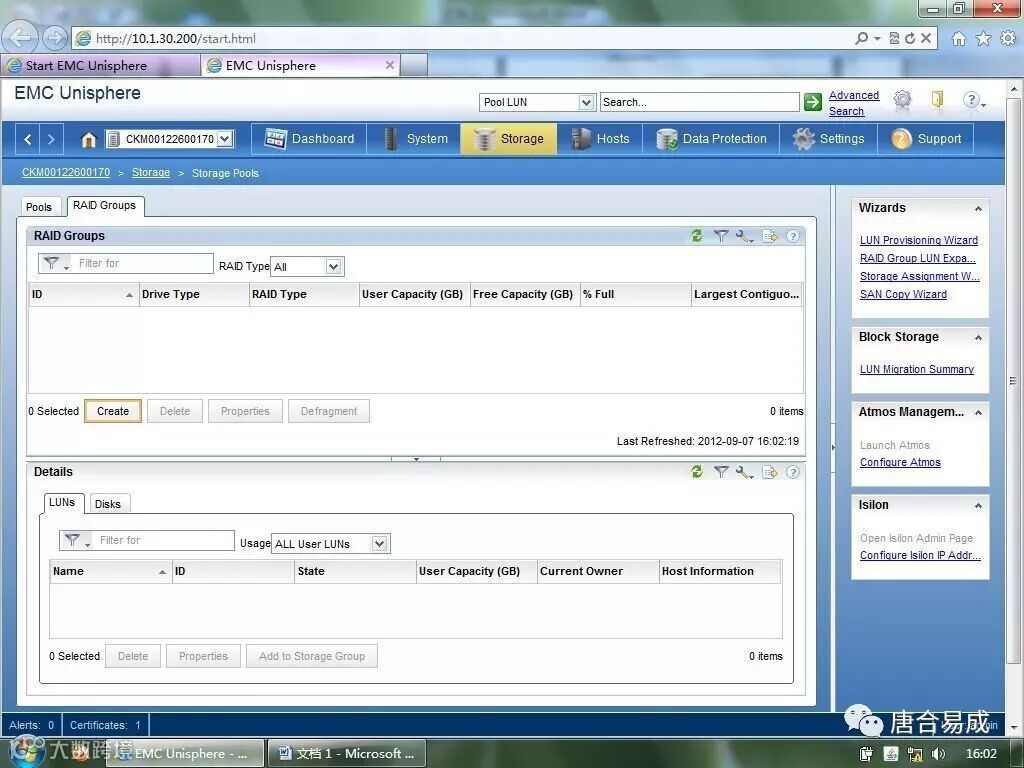
Task: Collapse the Isilon panel
Action: [x=978, y=505]
